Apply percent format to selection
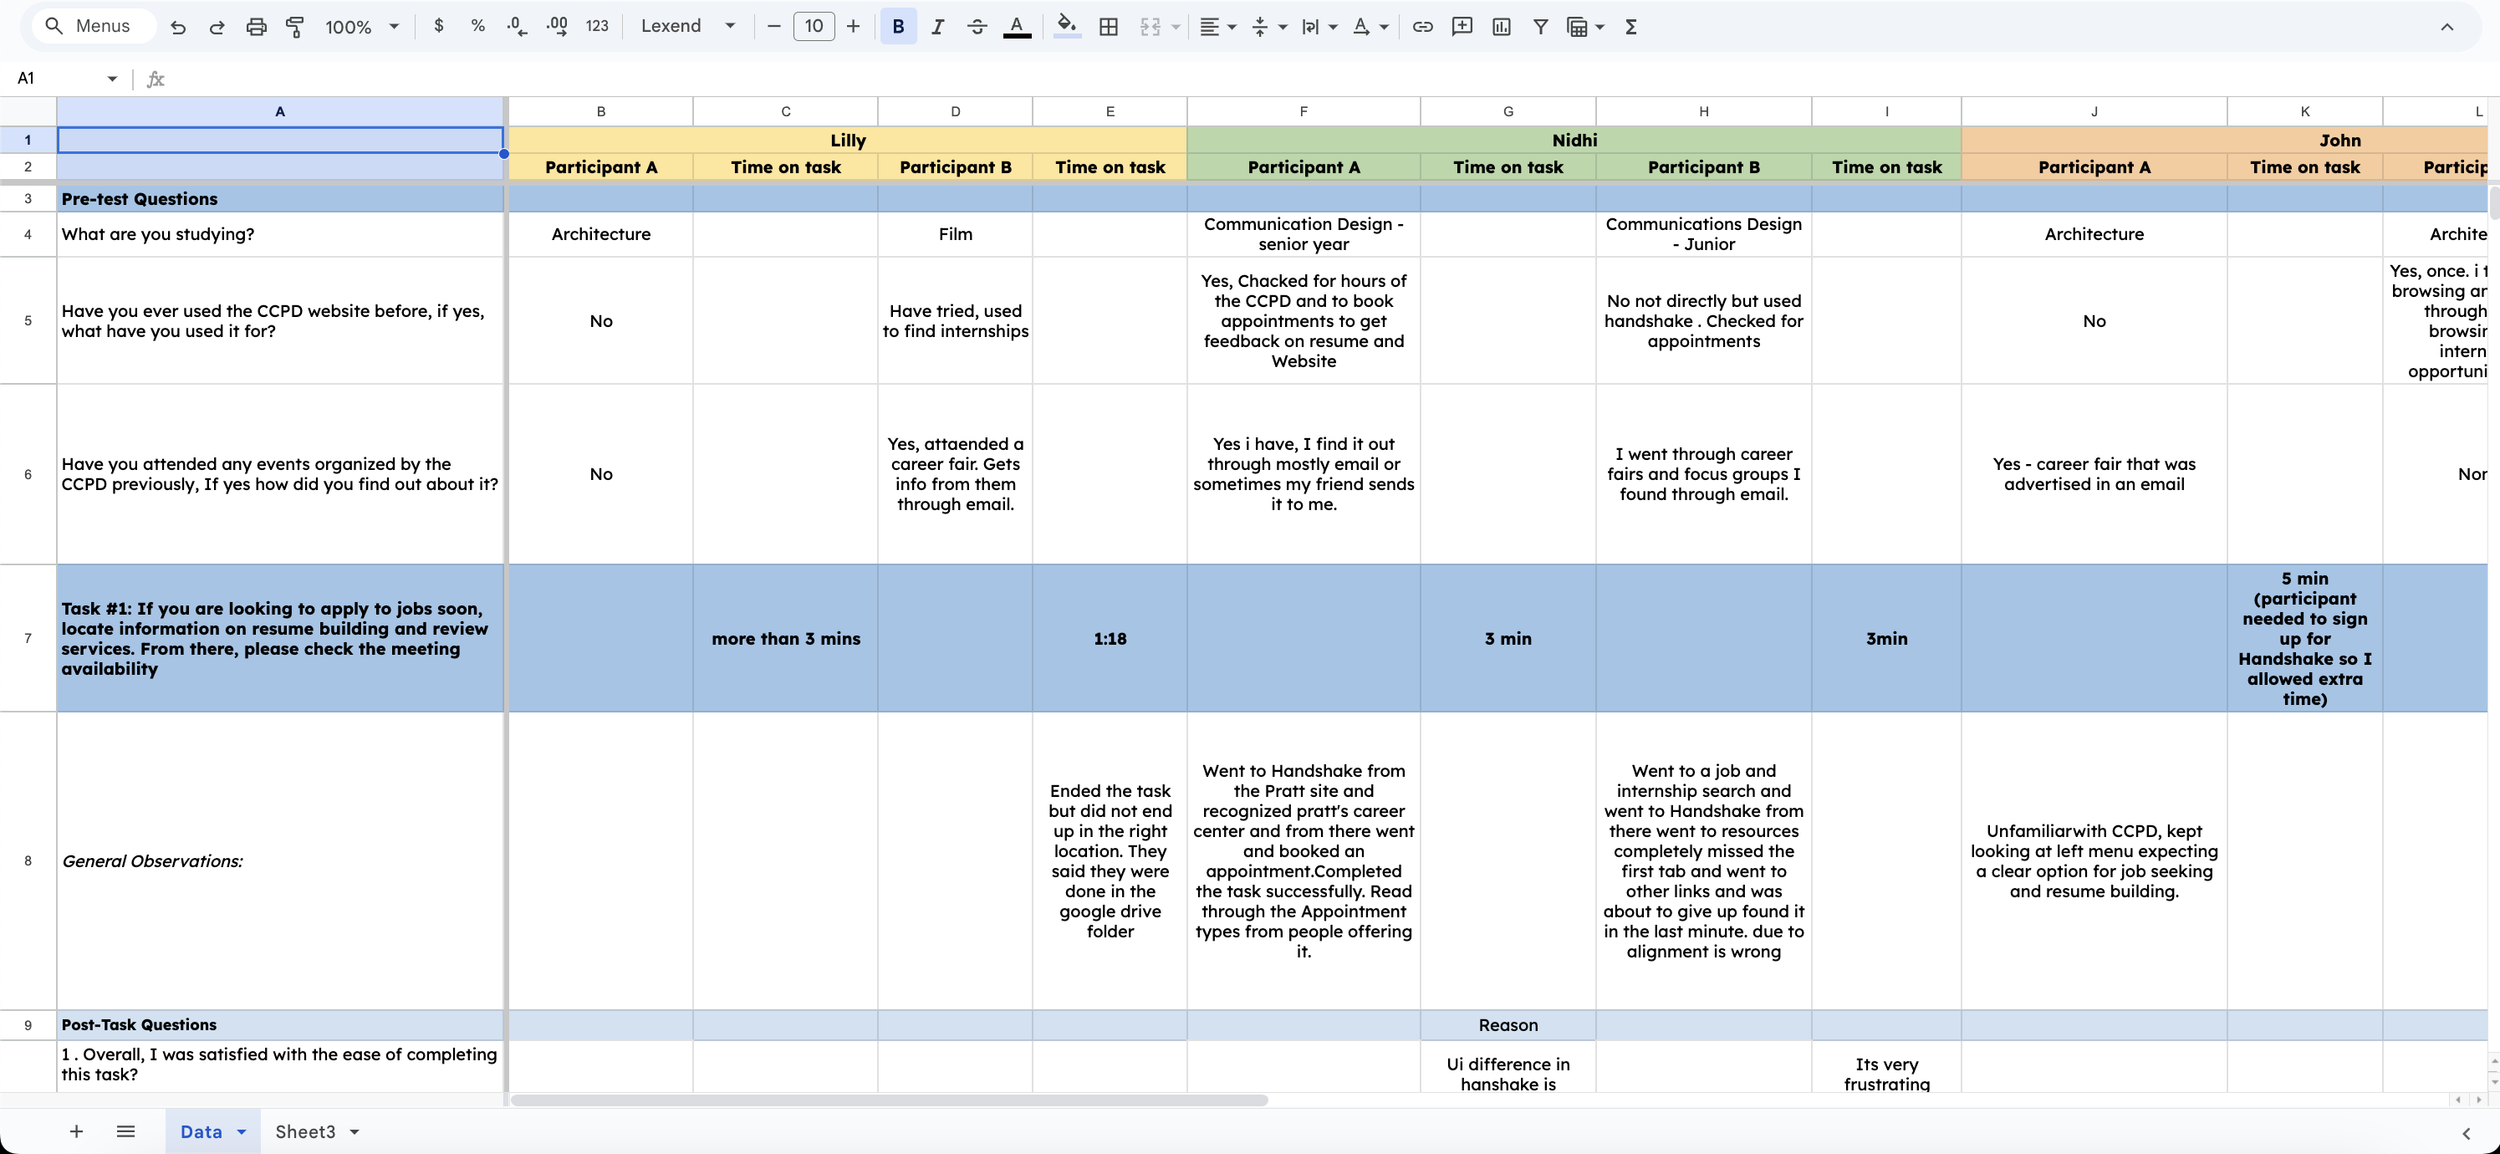 coord(478,26)
